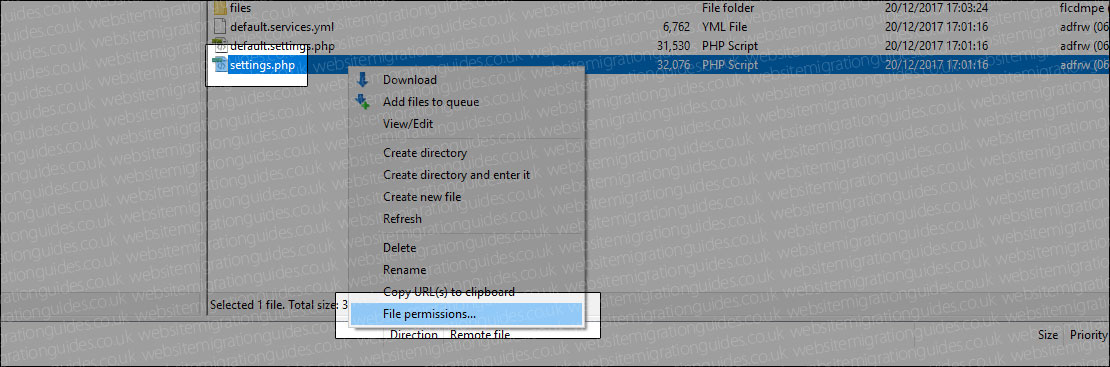1110x367 pixels.
Task: Click the Selected 1 file status text
Action: click(279, 305)
